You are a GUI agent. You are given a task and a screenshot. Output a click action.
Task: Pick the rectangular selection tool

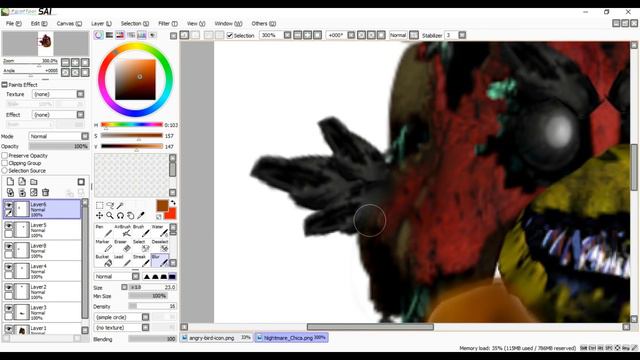tap(99, 205)
